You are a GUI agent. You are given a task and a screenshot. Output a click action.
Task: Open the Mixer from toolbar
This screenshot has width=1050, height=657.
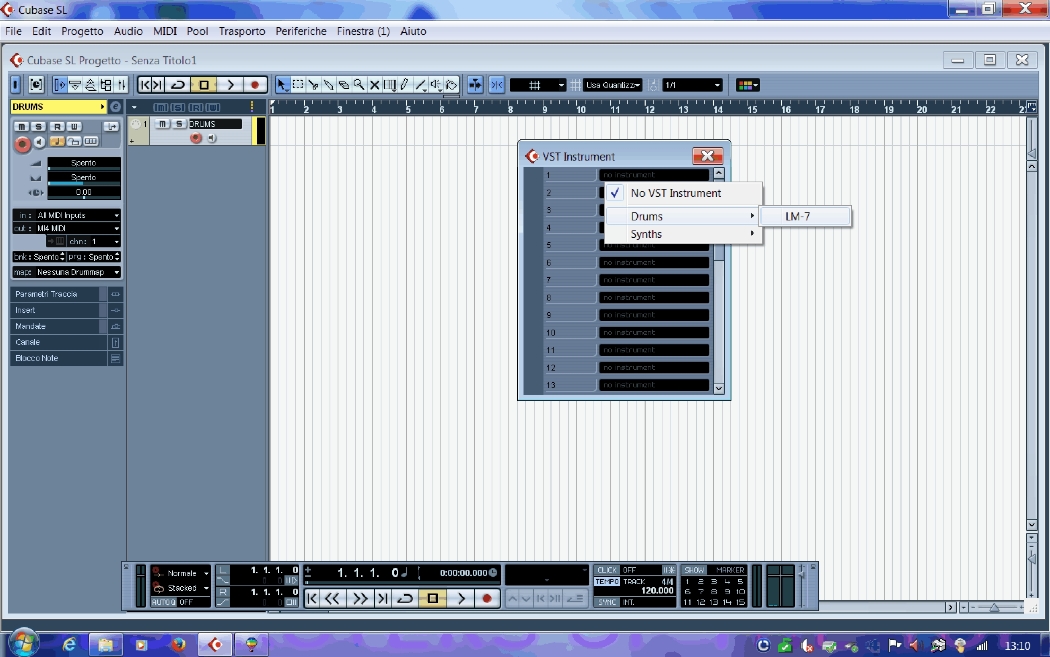[x=121, y=85]
